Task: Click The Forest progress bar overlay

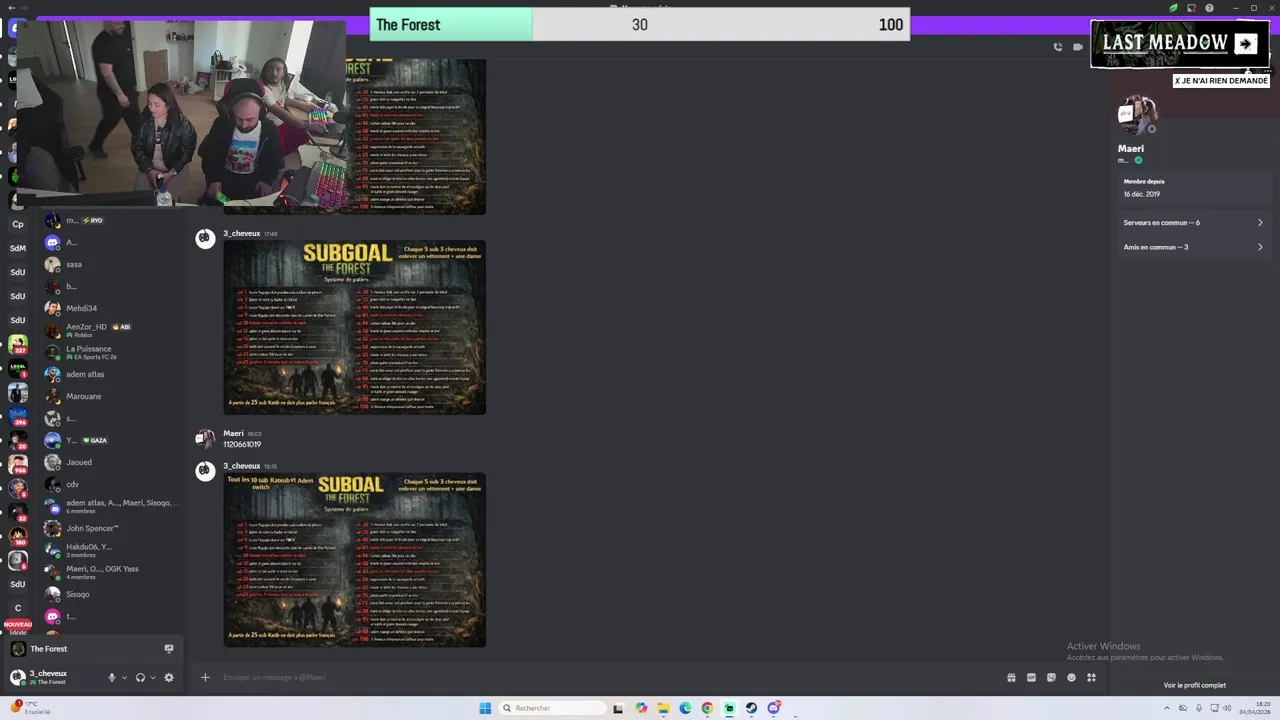Action: point(640,25)
